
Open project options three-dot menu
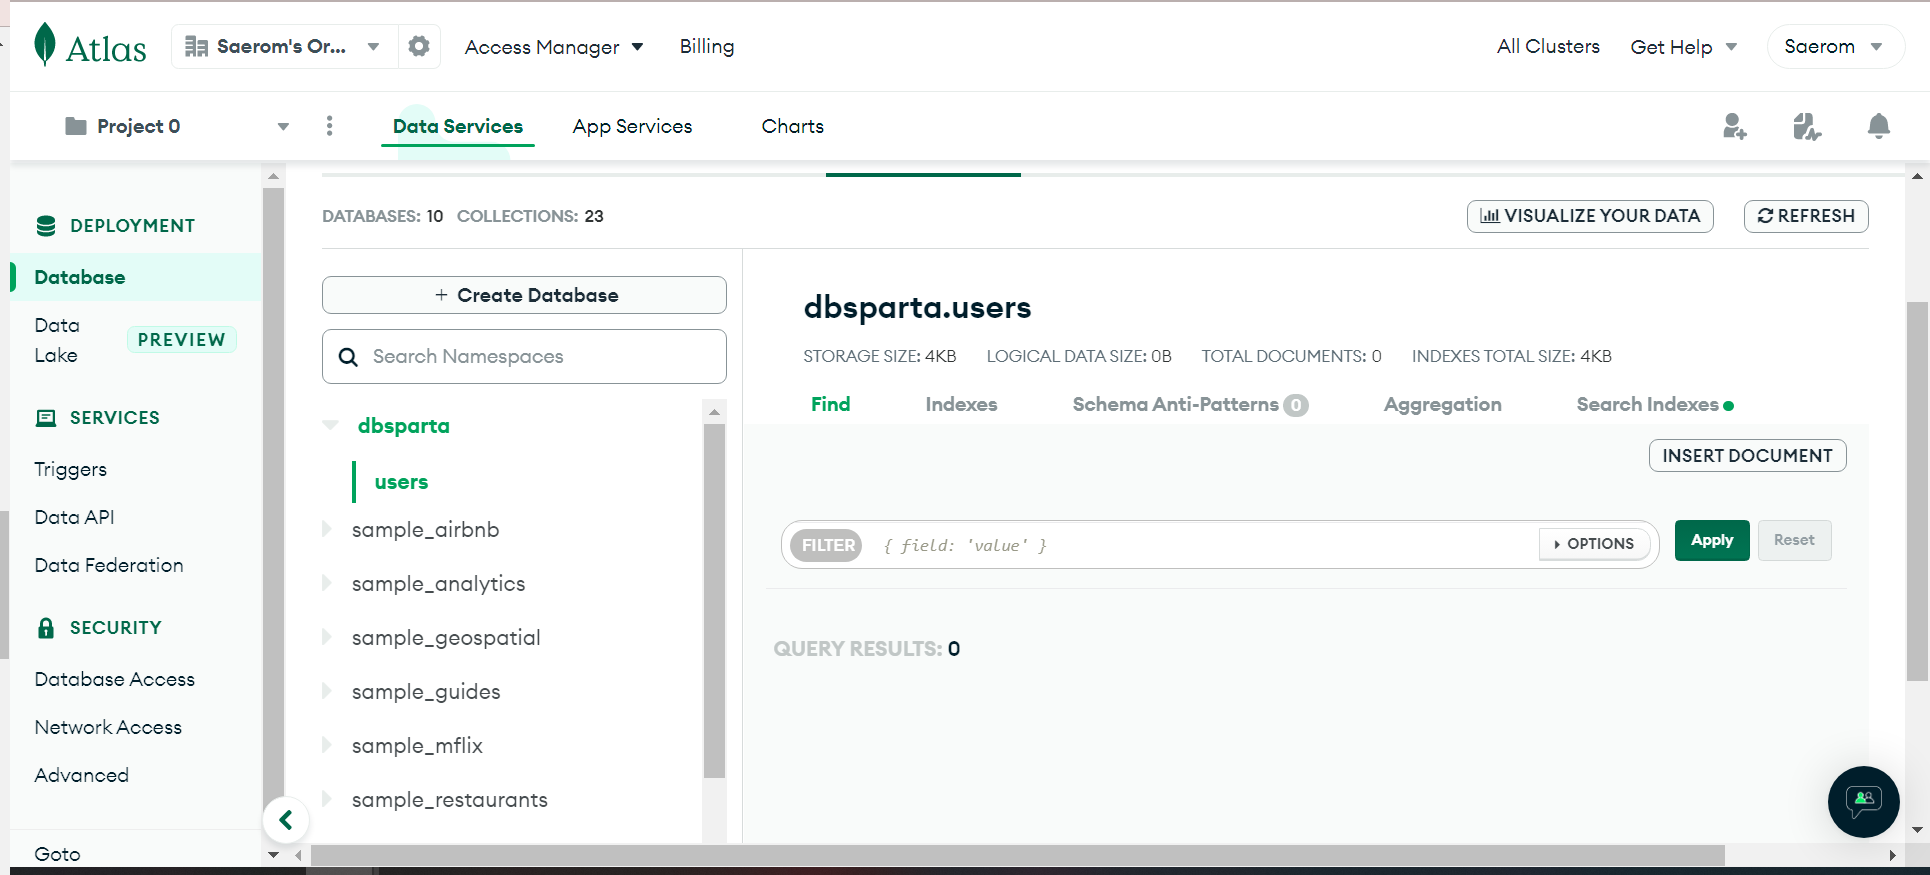point(329,126)
